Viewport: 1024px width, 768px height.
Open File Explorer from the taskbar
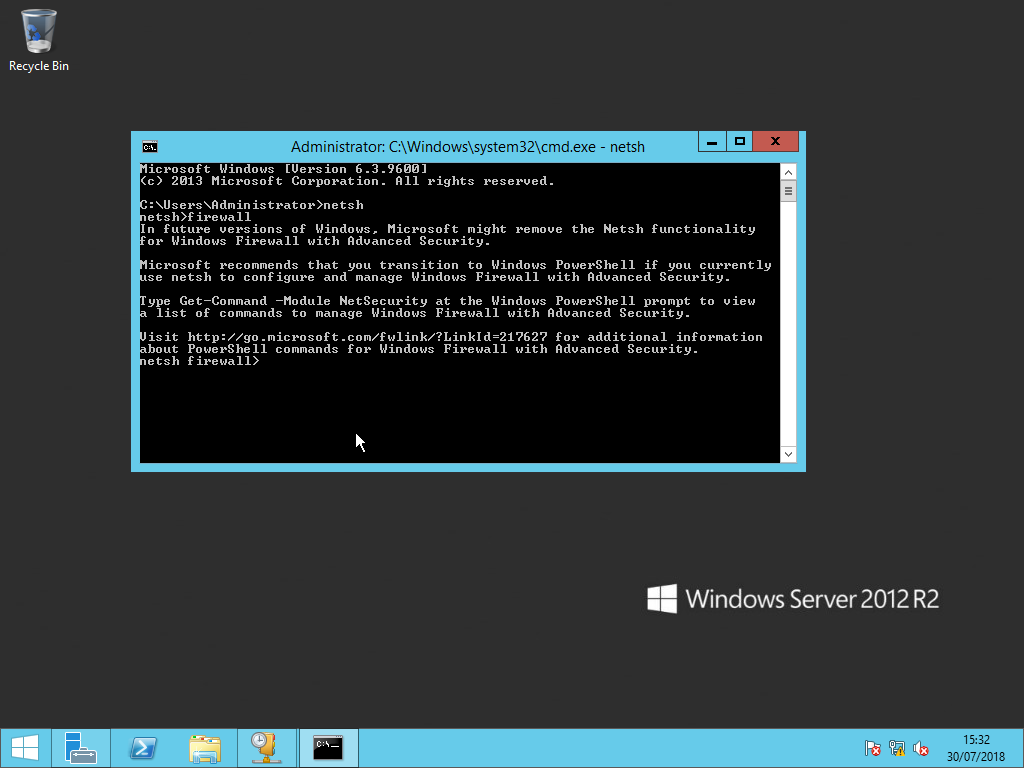tap(205, 748)
